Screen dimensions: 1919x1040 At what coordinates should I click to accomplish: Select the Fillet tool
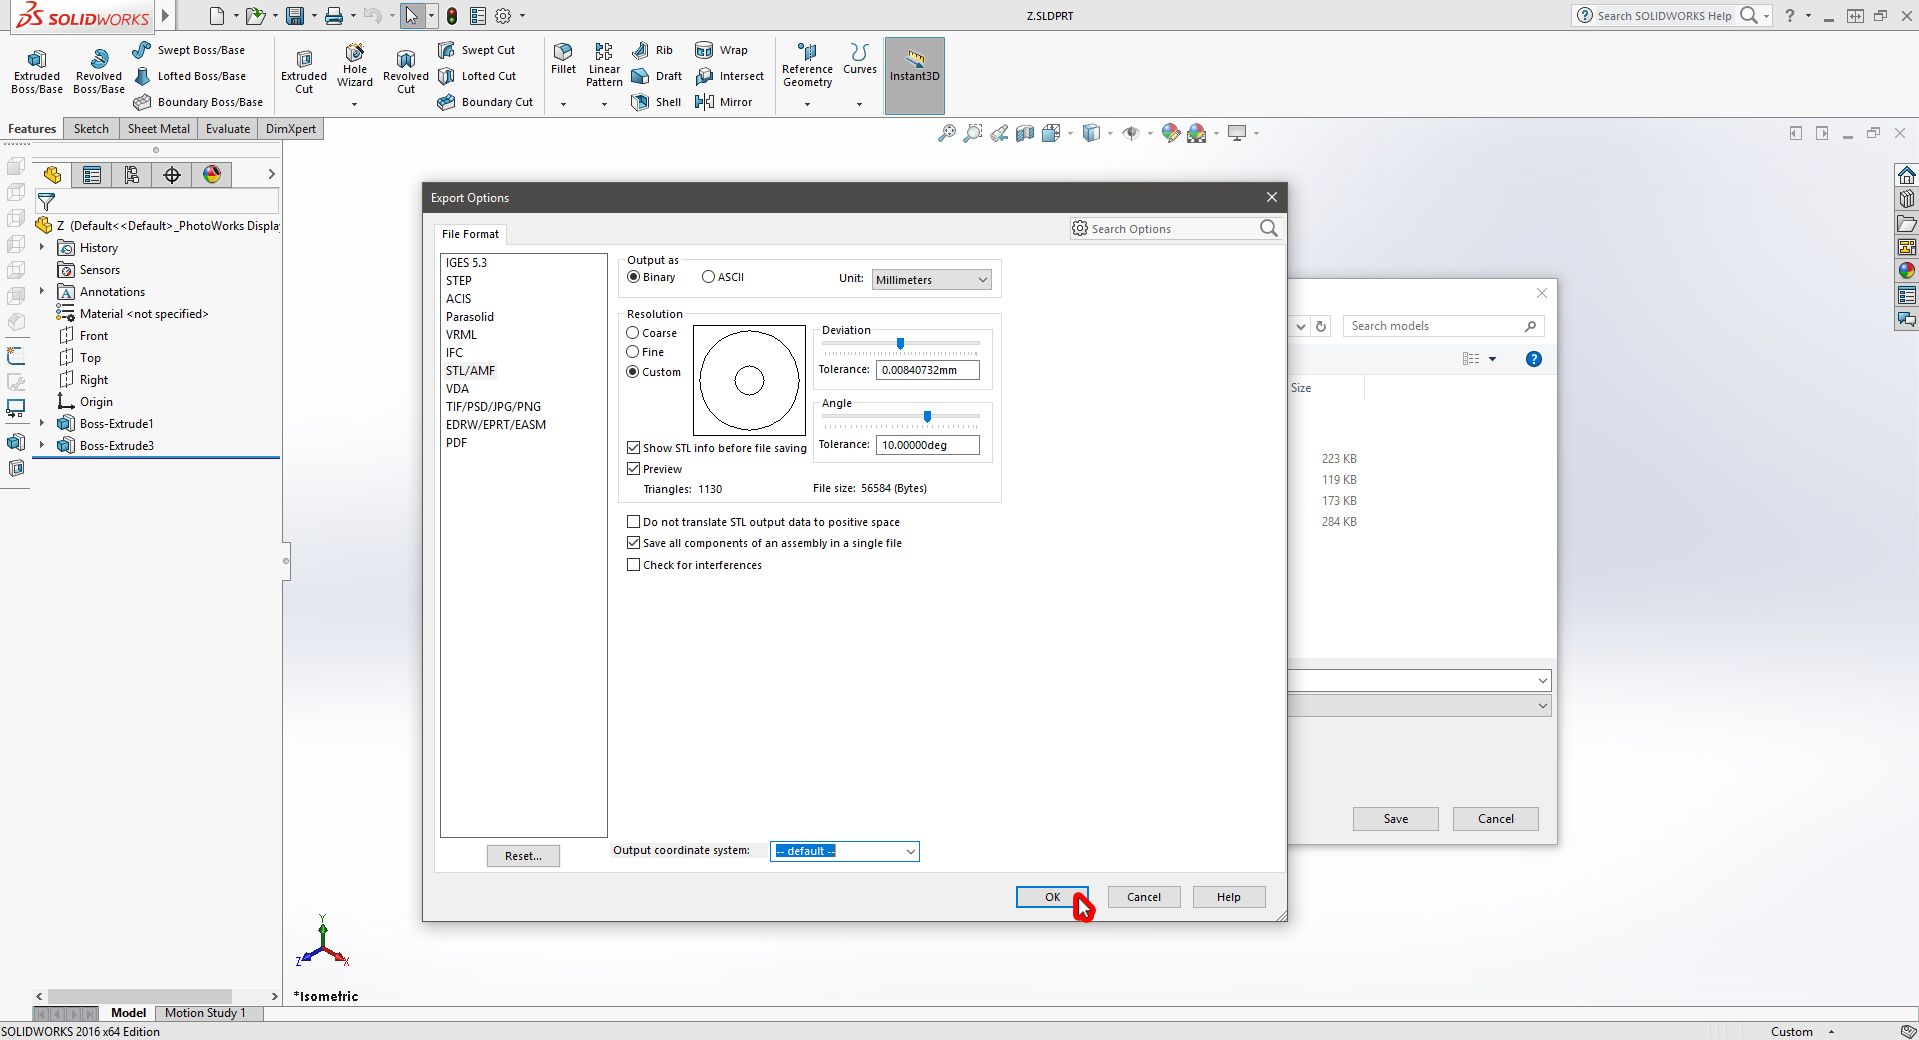point(563,58)
